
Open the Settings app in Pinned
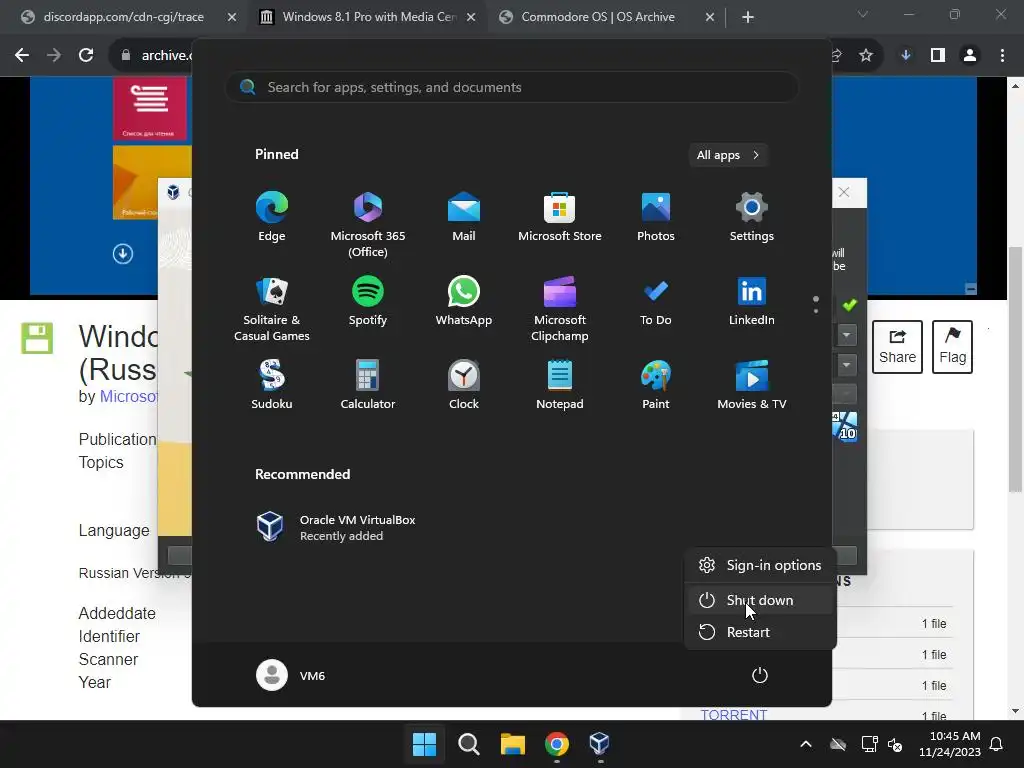752,216
